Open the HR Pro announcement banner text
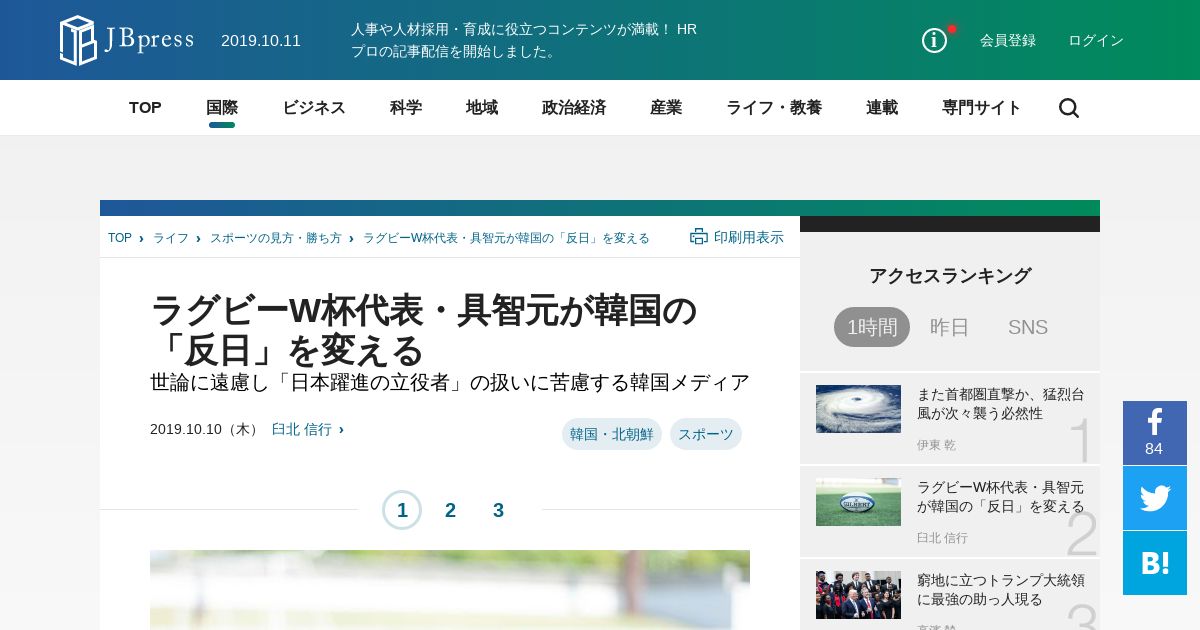This screenshot has width=1200, height=630. pyautogui.click(x=524, y=40)
